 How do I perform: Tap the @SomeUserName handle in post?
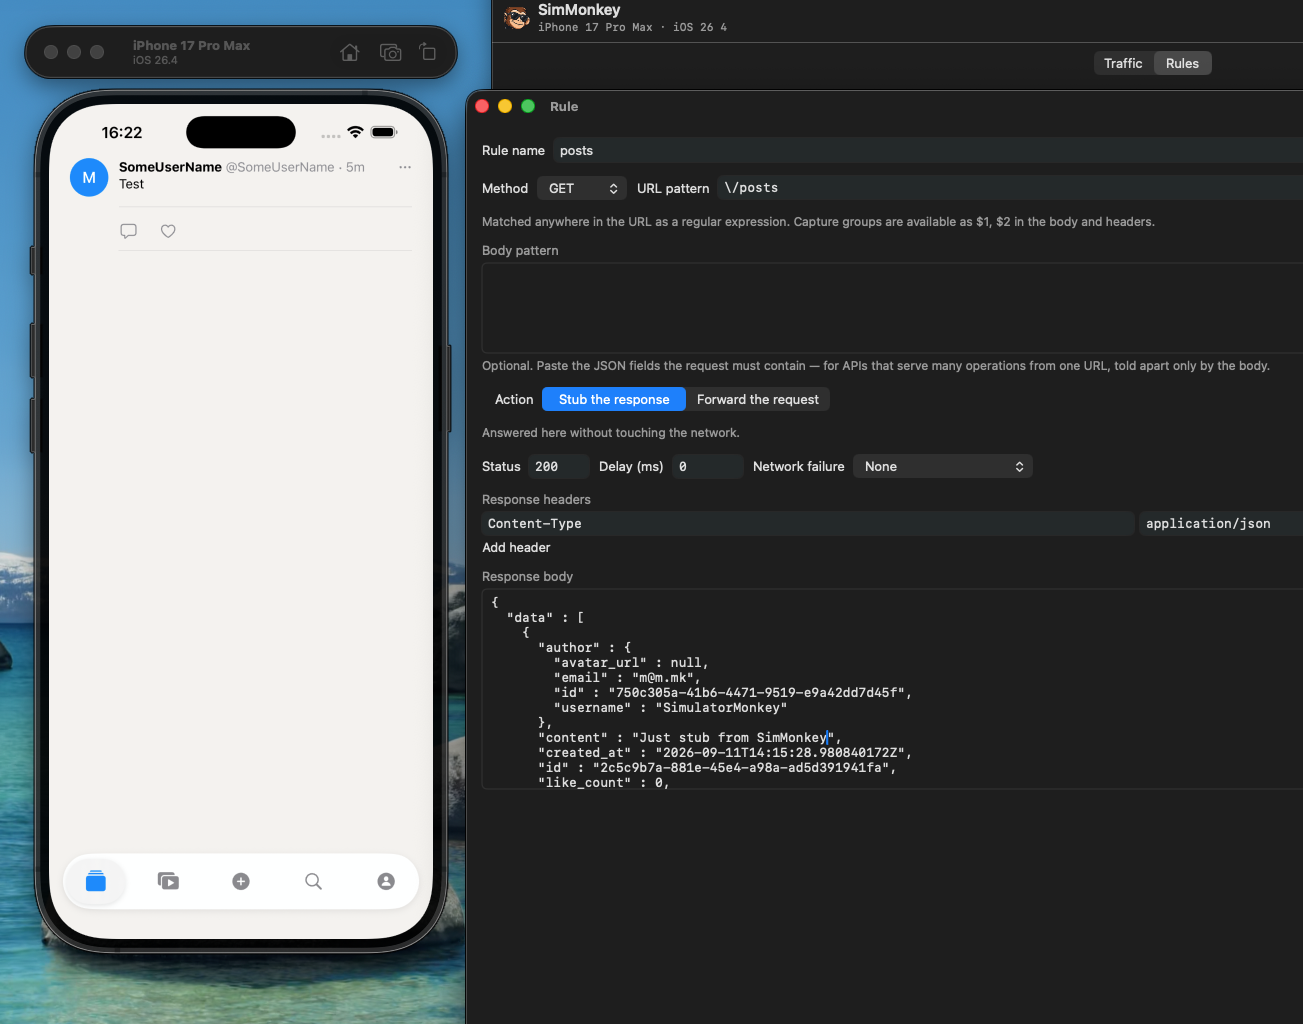click(280, 167)
